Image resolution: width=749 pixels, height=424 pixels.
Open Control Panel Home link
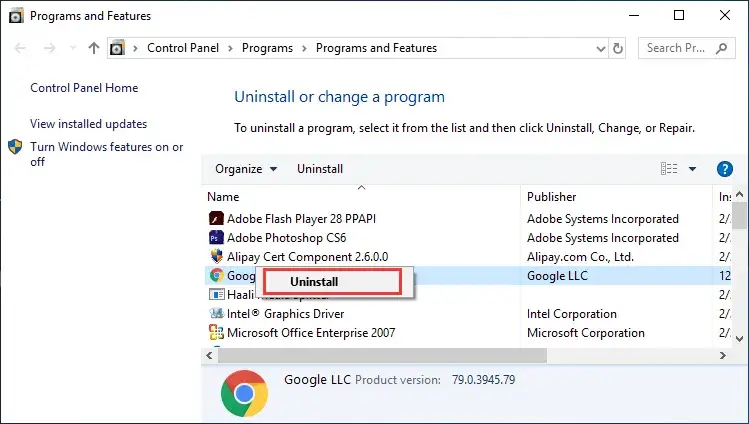[x=84, y=88]
